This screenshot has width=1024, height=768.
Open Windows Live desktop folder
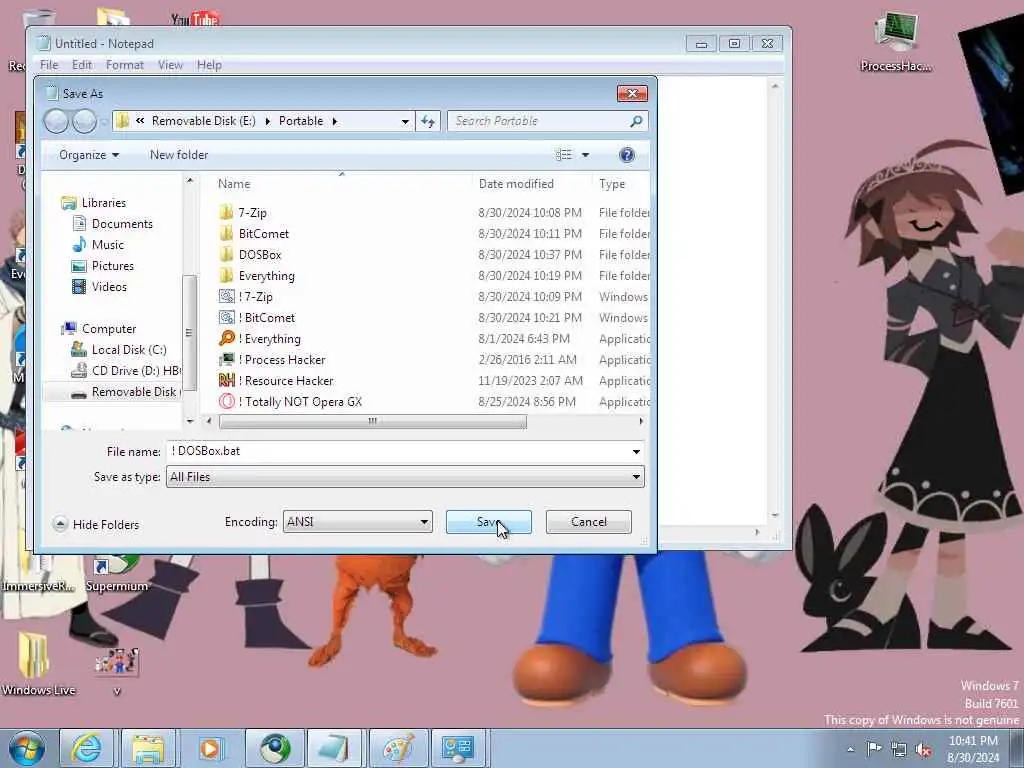click(x=37, y=664)
